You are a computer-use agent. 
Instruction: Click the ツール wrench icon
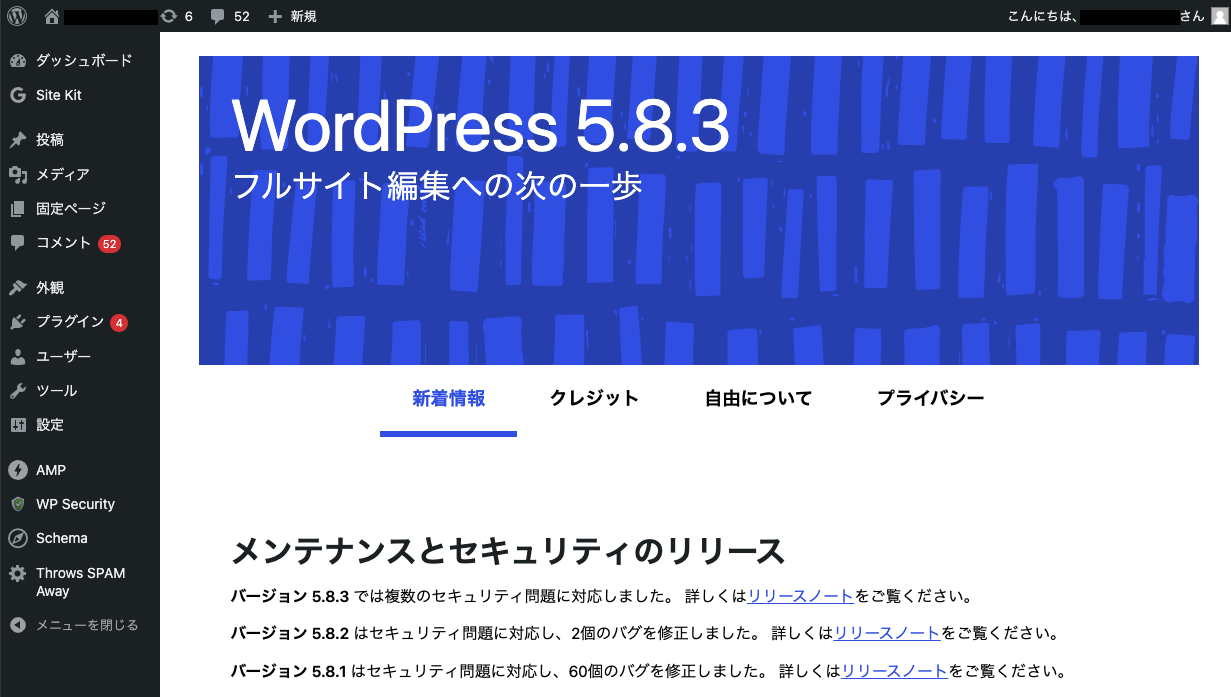pos(17,391)
